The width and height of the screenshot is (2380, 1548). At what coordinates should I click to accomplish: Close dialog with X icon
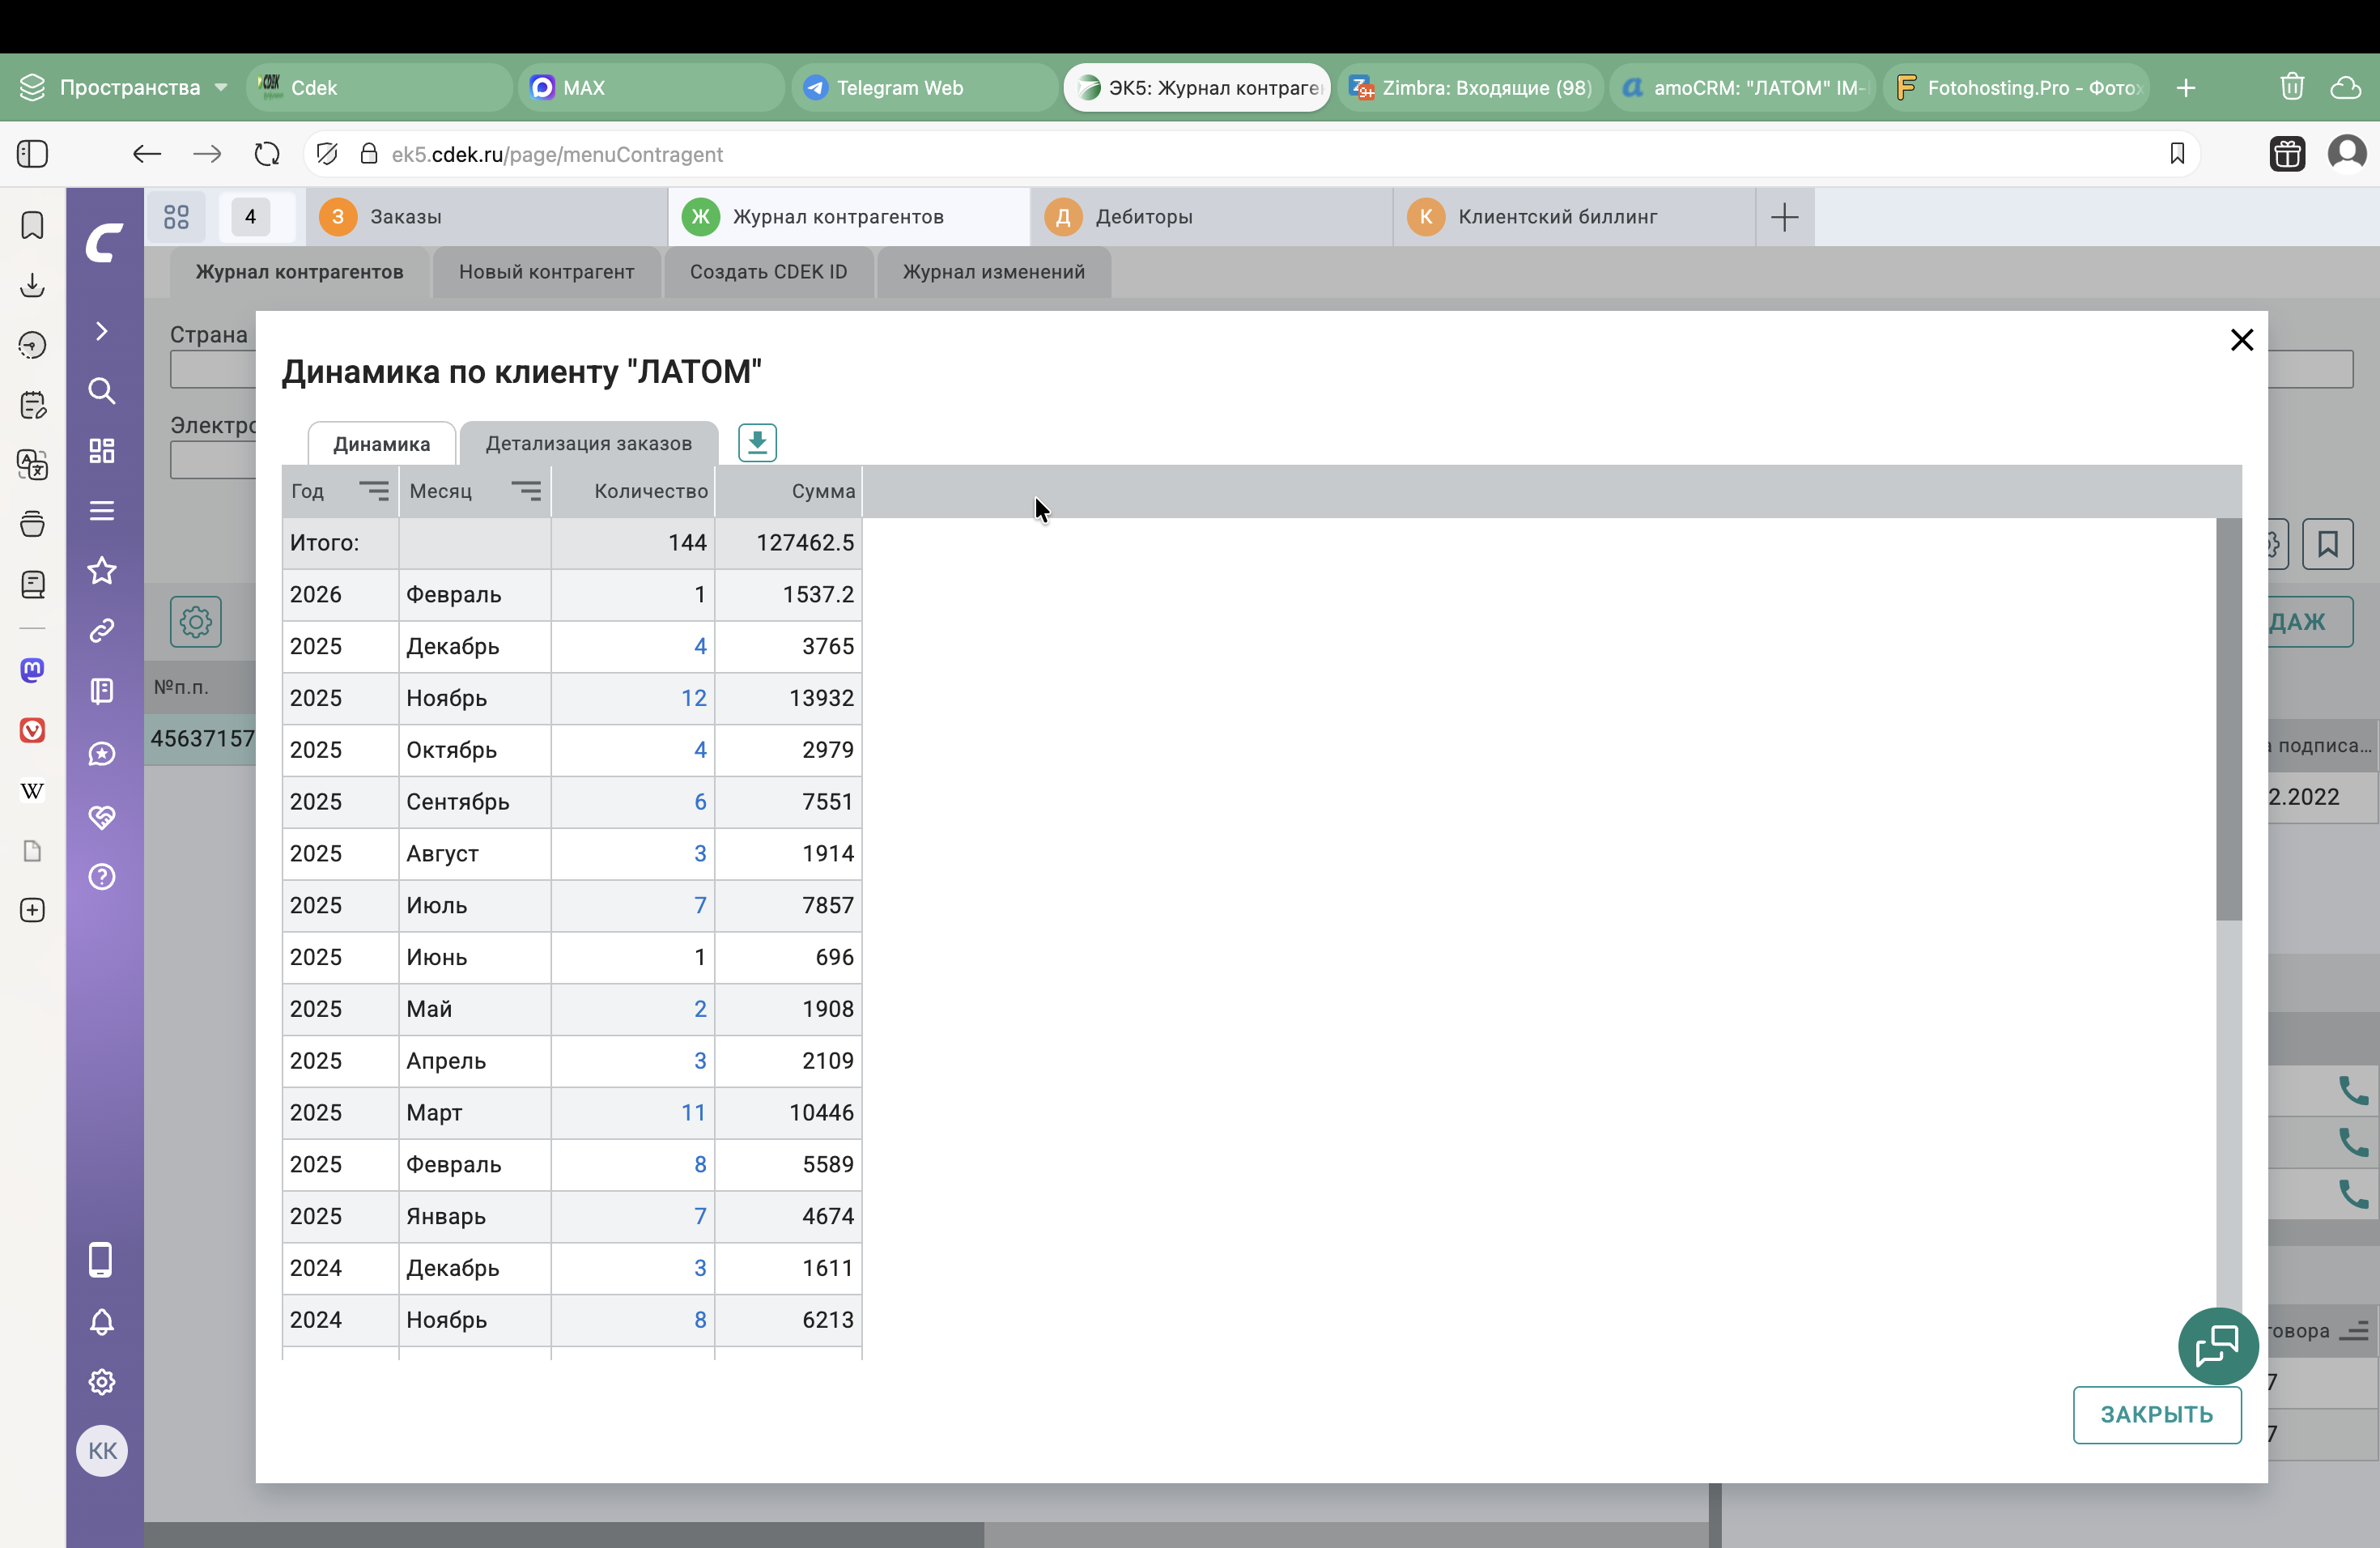click(2241, 340)
